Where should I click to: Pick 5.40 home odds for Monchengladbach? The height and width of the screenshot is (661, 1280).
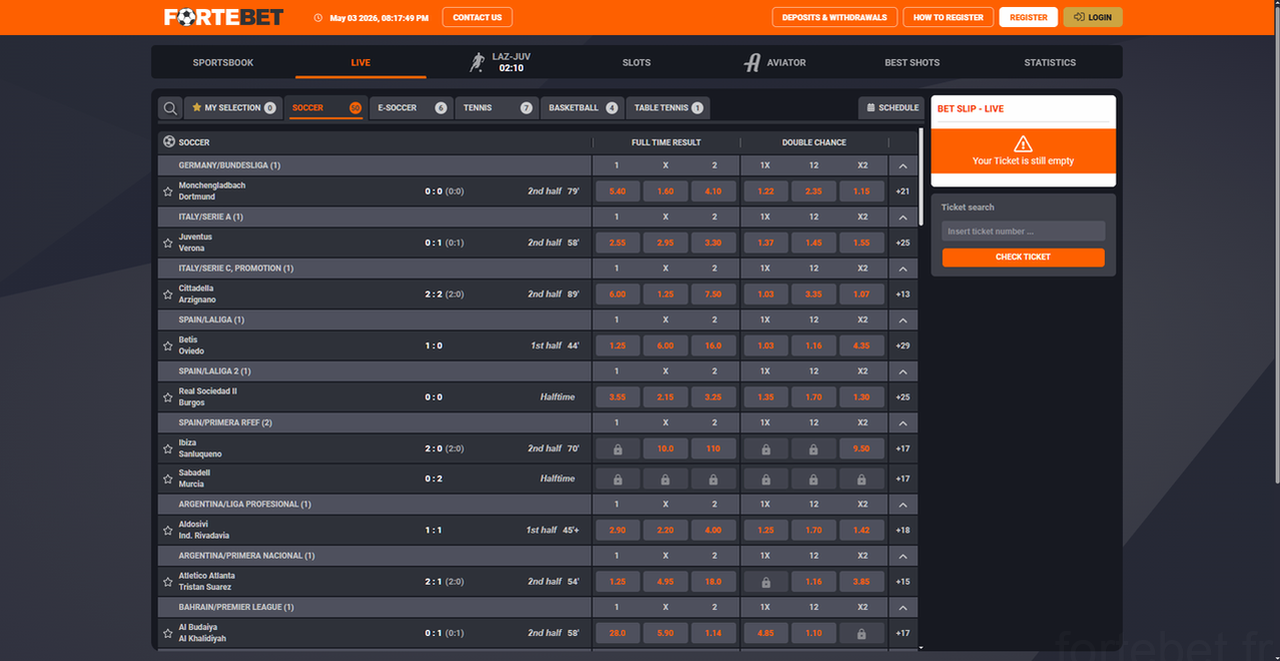point(617,191)
